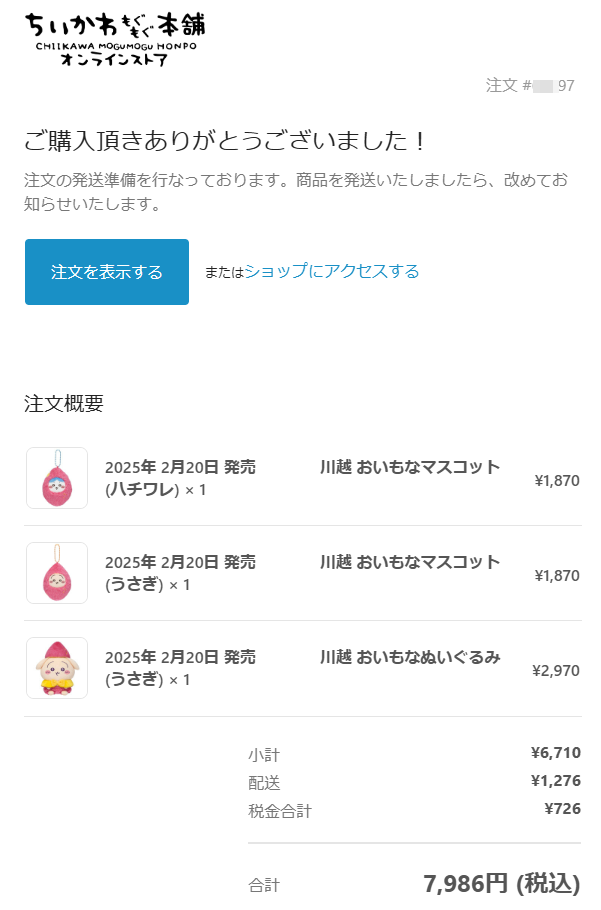Click the 7,986円 (税込) total
The width and height of the screenshot is (601, 910).
tap(502, 883)
